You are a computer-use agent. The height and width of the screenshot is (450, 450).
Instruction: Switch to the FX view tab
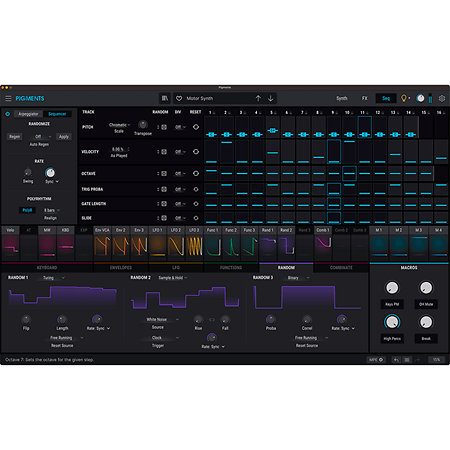[x=365, y=98]
